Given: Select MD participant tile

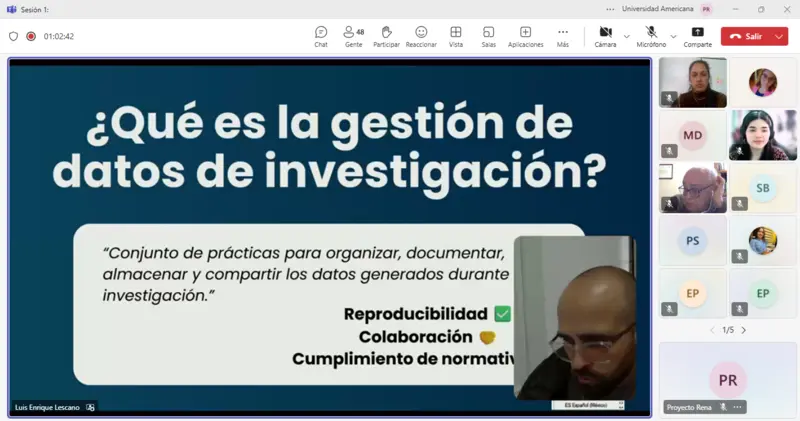Looking at the screenshot, I should click(x=692, y=135).
